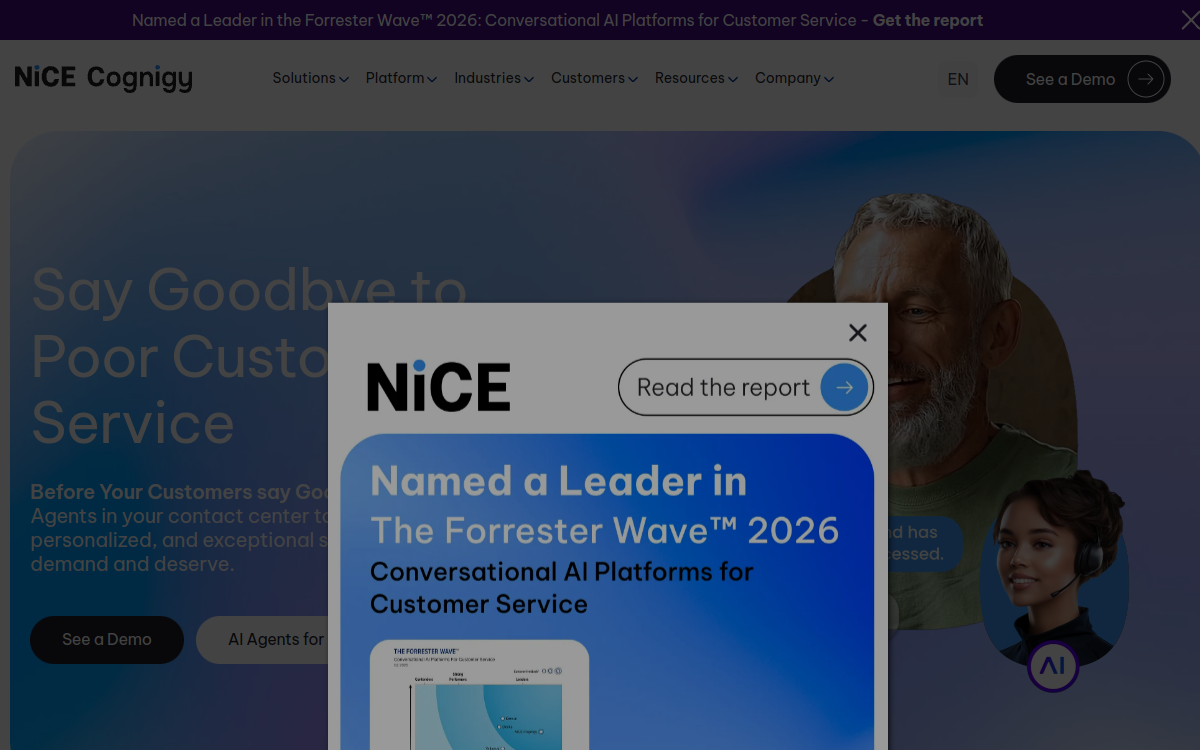Expand the Industries menu
1200x750 pixels.
494,78
